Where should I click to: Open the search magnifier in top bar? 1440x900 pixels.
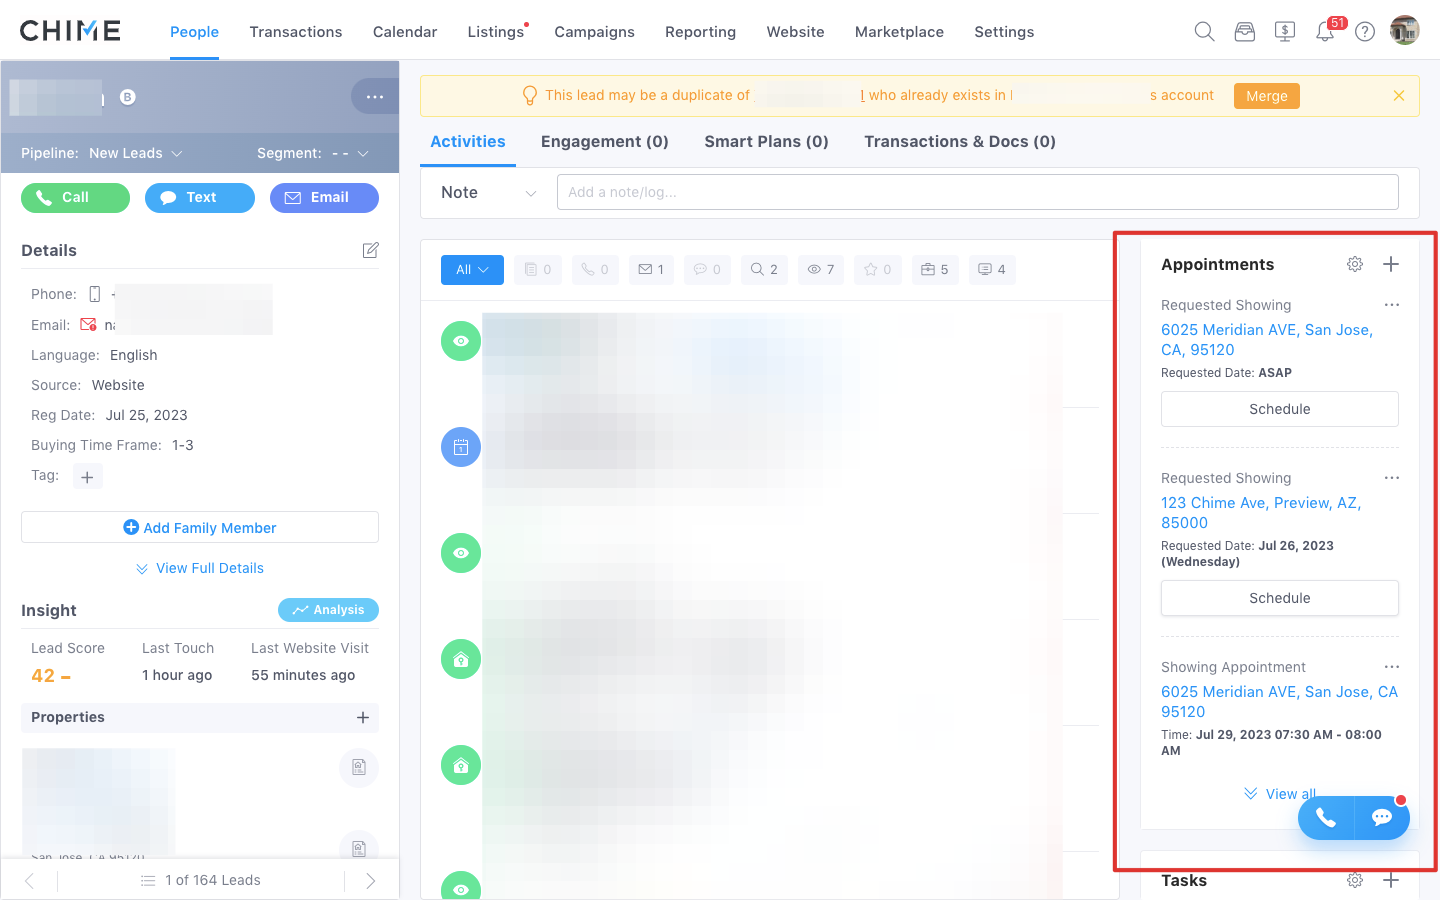point(1204,32)
